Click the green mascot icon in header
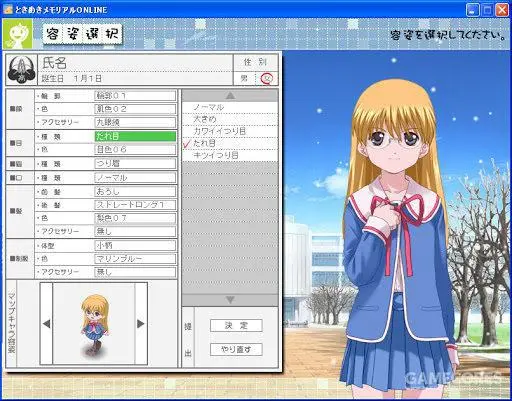This screenshot has height=401, width=512. pos(18,34)
